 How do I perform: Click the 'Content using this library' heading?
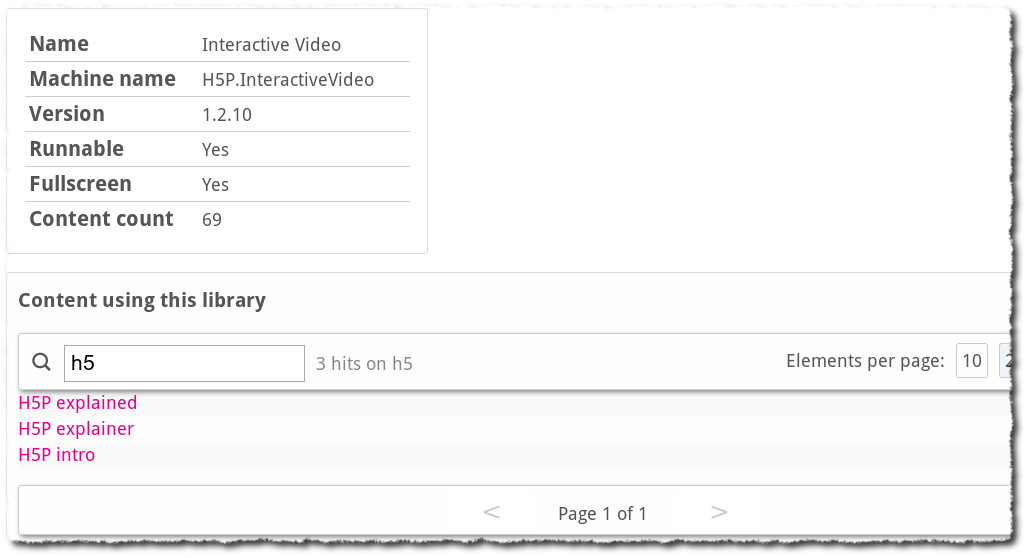[x=142, y=300]
